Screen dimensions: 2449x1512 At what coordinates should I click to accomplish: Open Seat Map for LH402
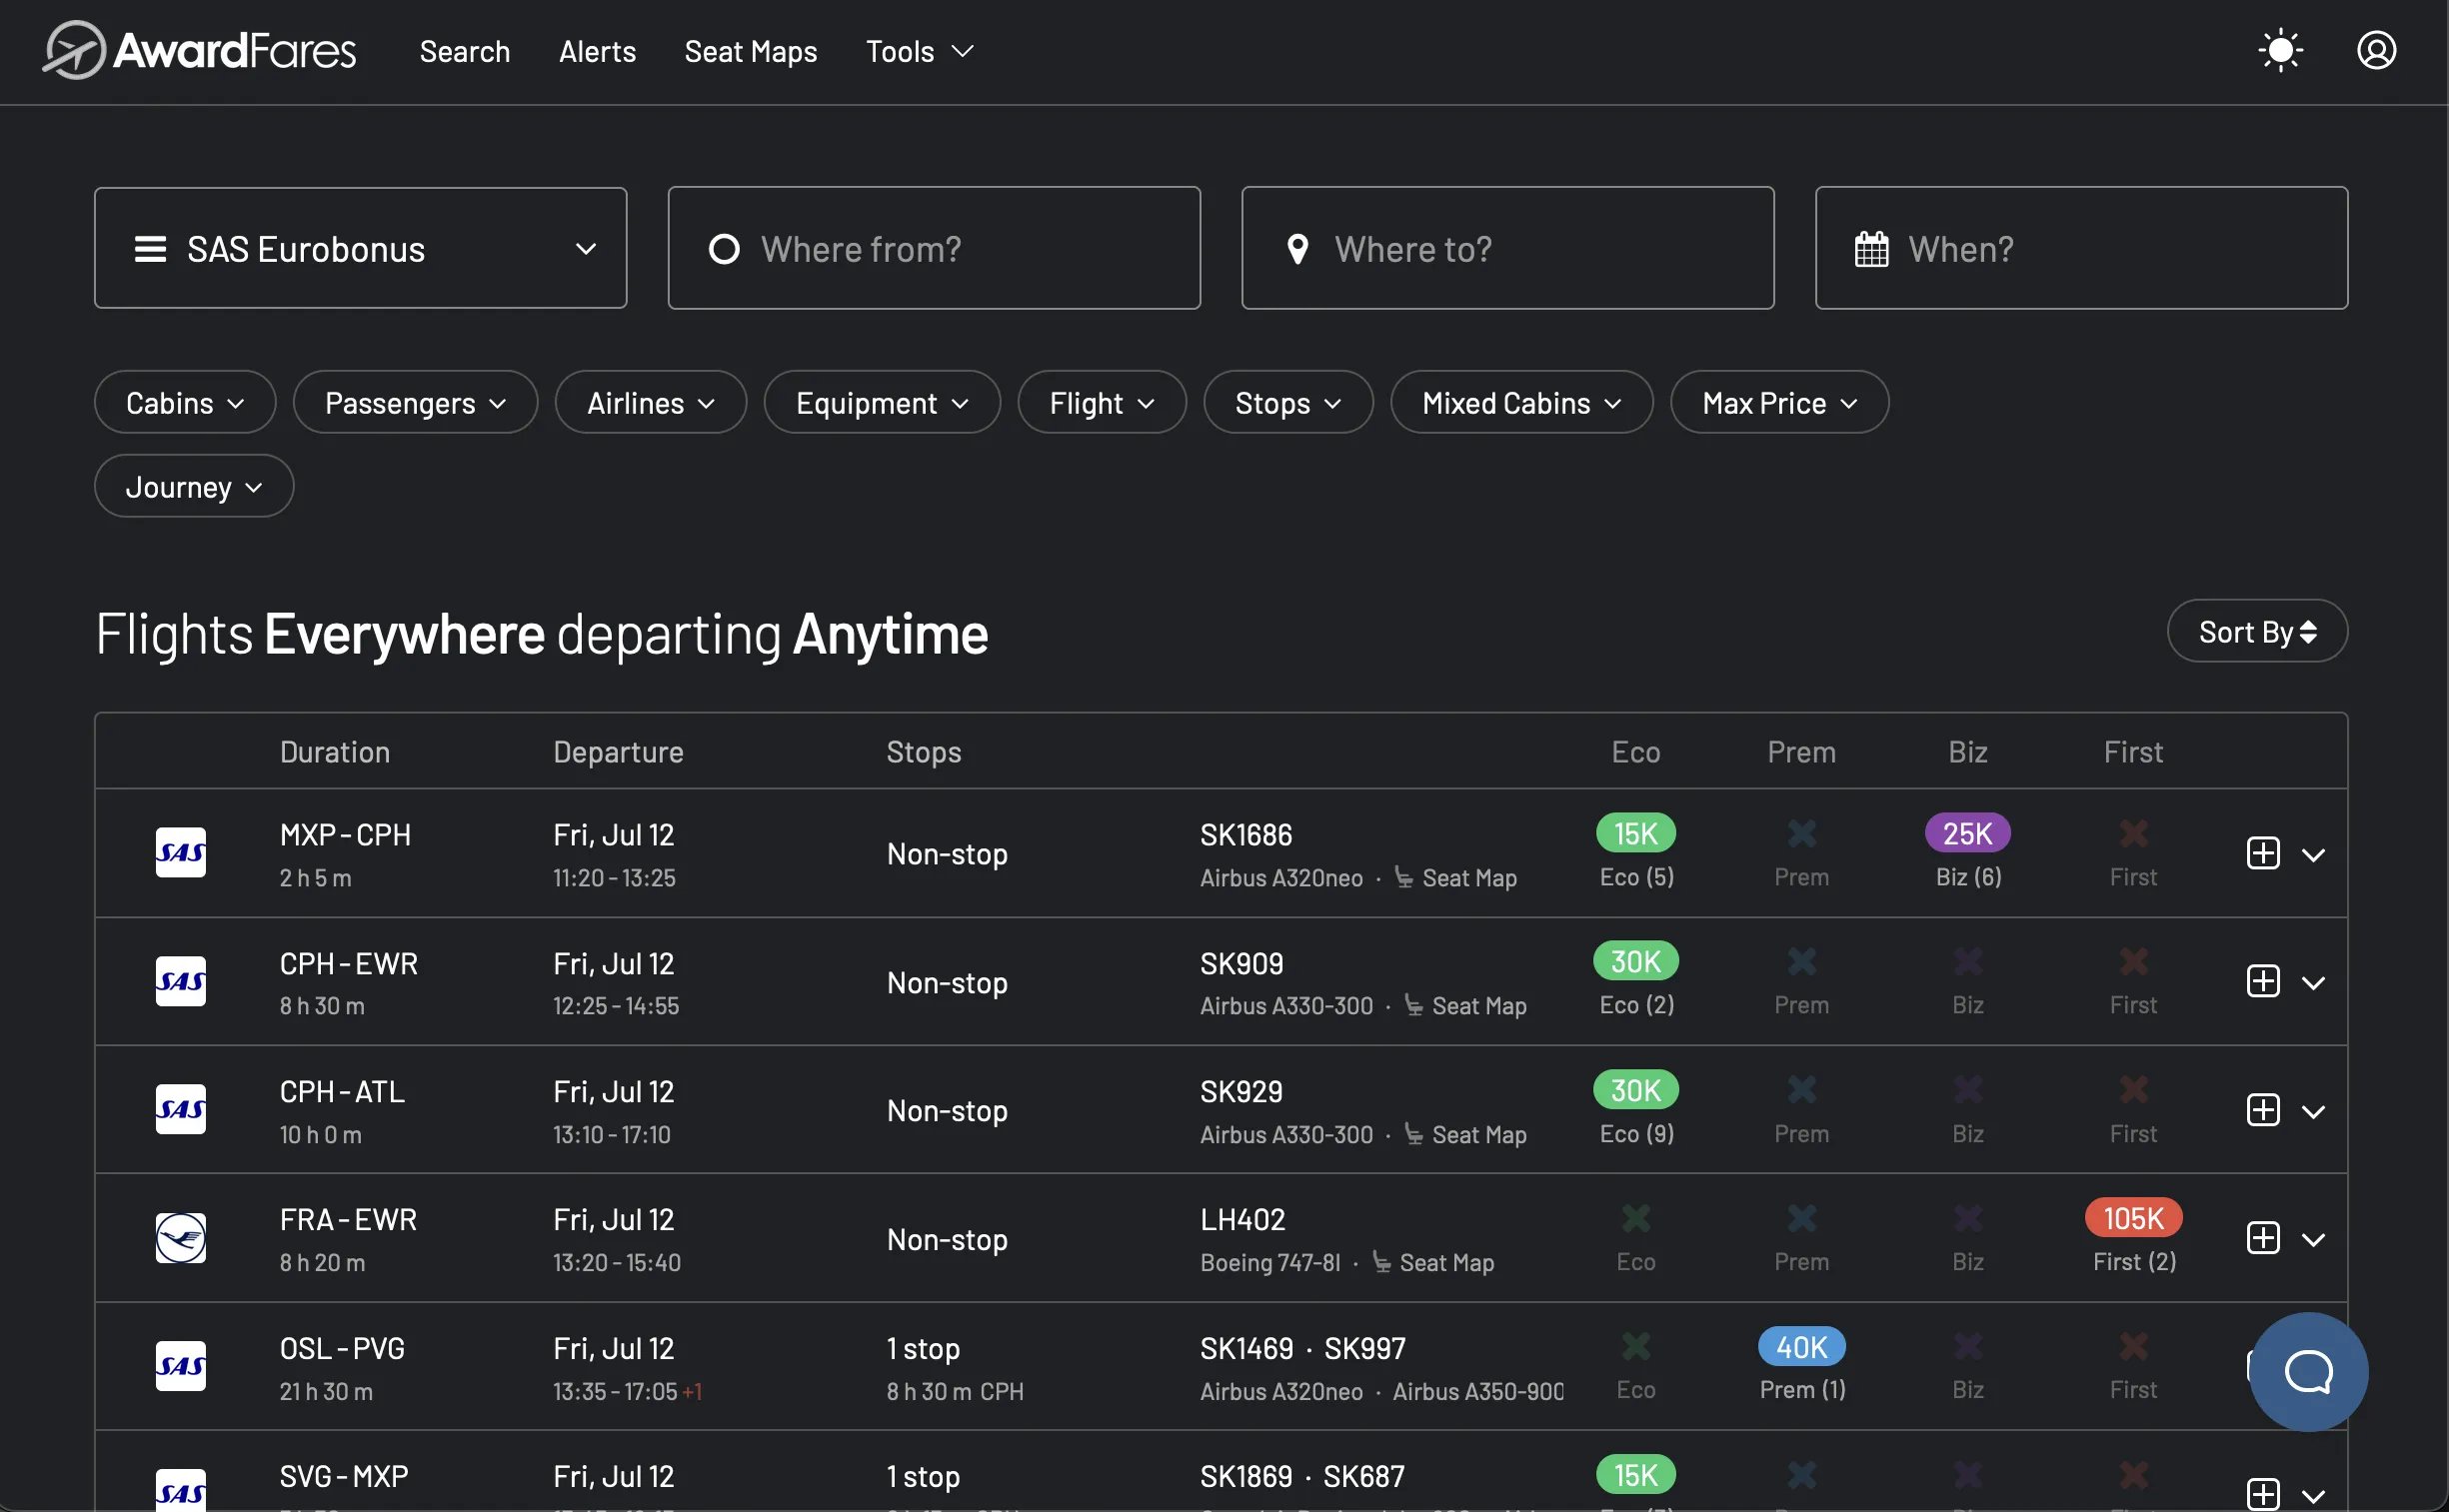pos(1434,1263)
